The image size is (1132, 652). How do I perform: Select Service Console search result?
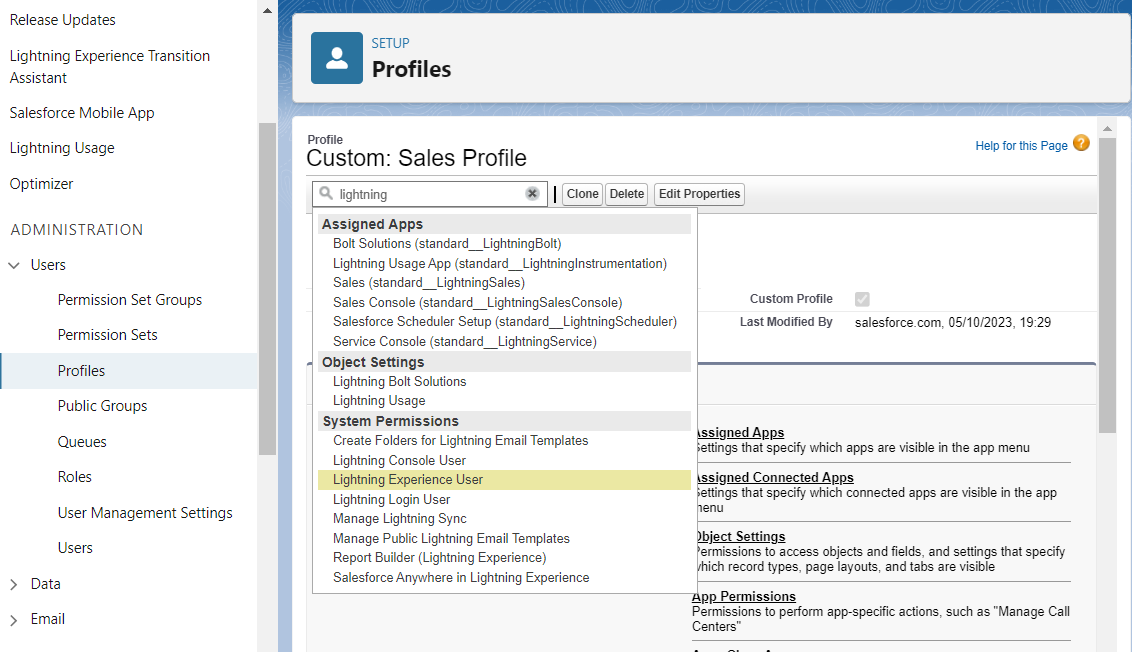[464, 342]
